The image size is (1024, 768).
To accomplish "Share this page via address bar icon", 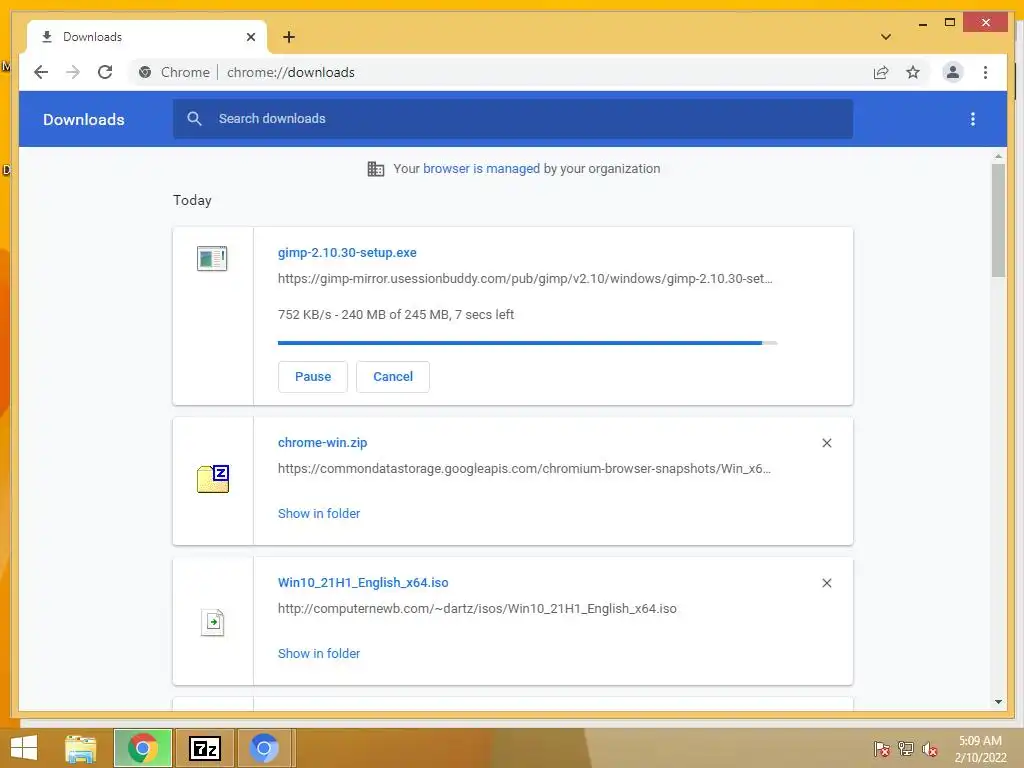I will [x=881, y=72].
